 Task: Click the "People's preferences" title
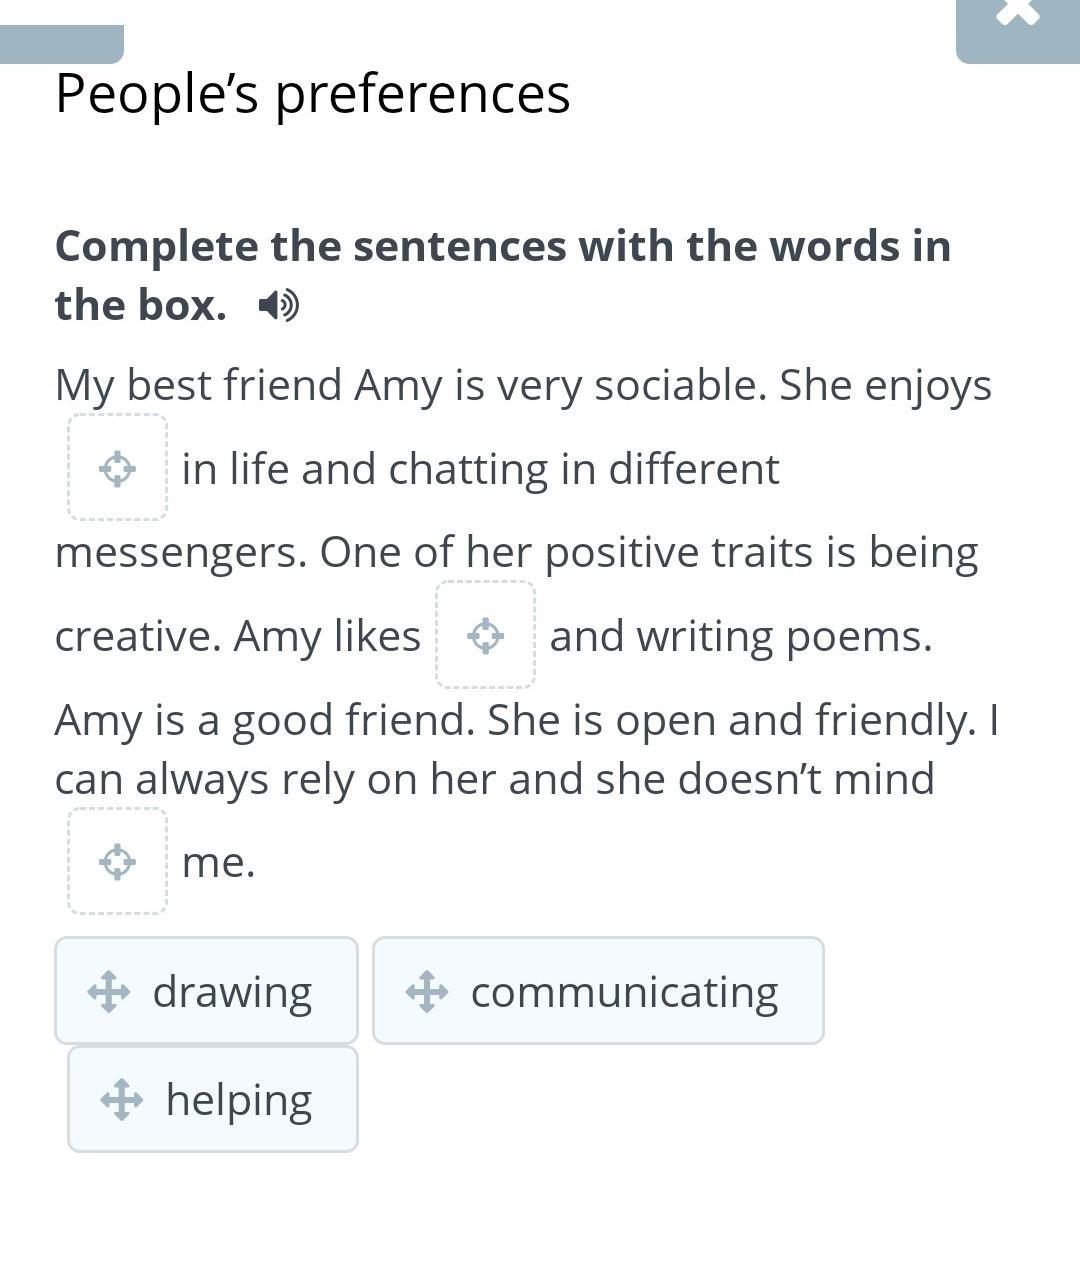tap(312, 94)
